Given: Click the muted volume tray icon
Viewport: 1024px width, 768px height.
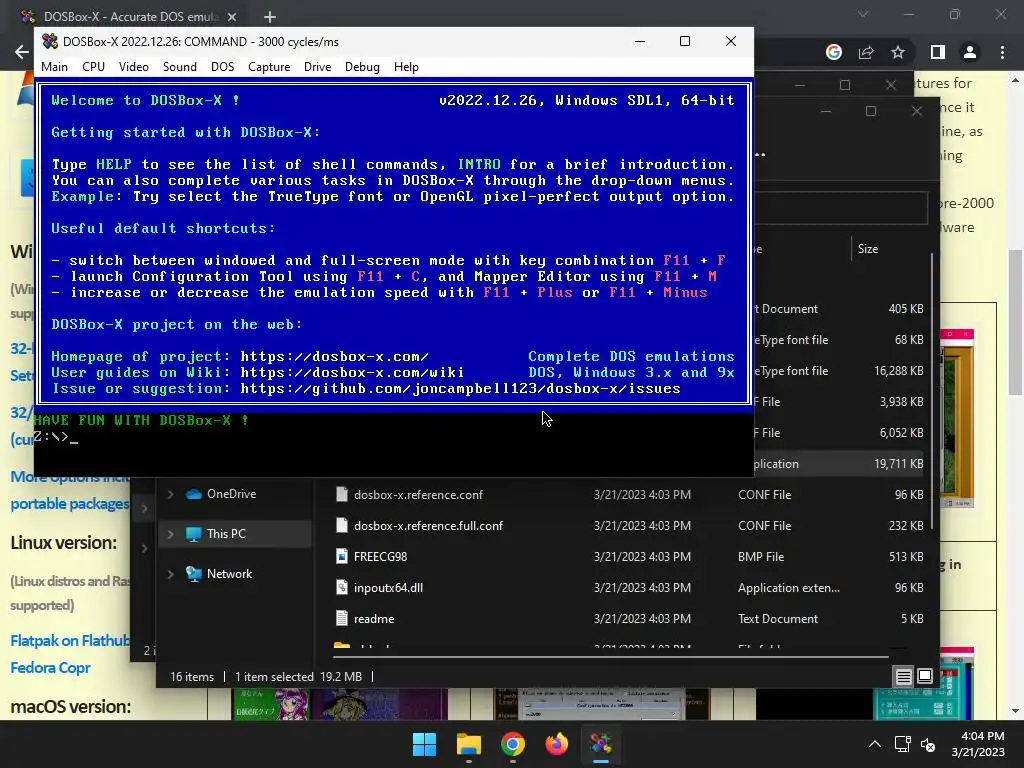Looking at the screenshot, I should coord(928,744).
